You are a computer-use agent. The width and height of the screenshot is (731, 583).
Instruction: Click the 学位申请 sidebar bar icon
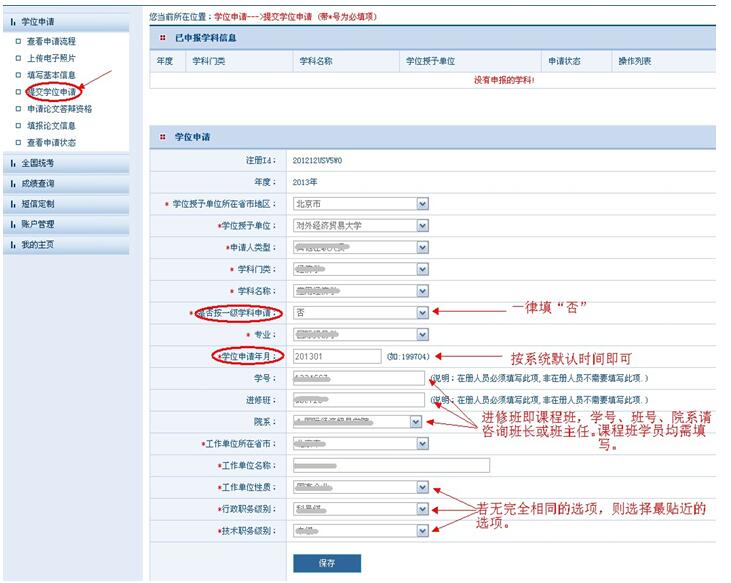tap(13, 22)
